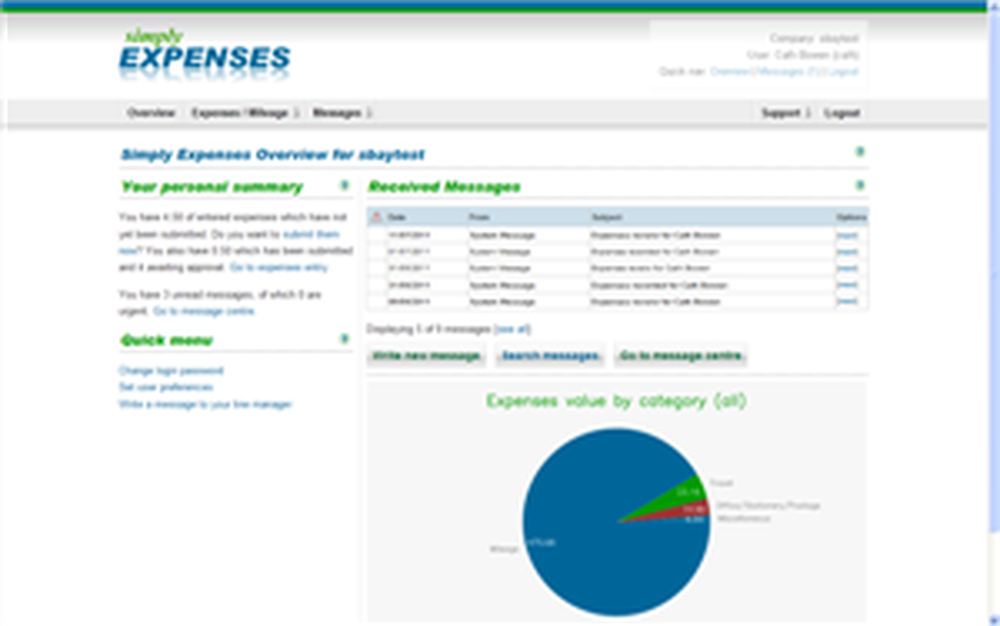Click Logout in the main navigation bar

[x=842, y=113]
